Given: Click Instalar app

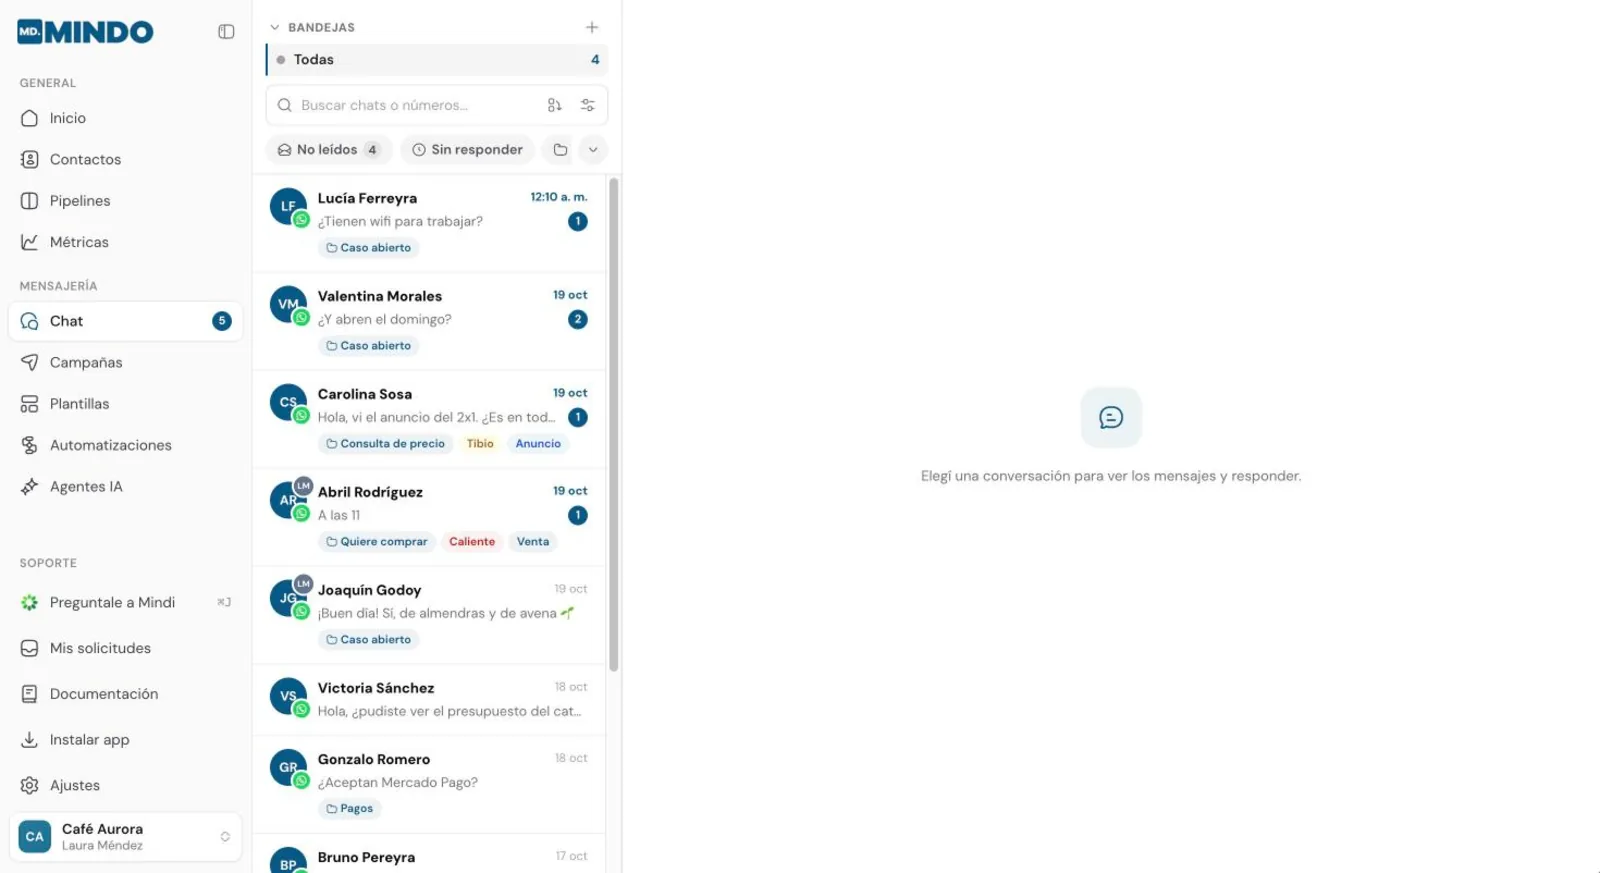Looking at the screenshot, I should coord(126,740).
